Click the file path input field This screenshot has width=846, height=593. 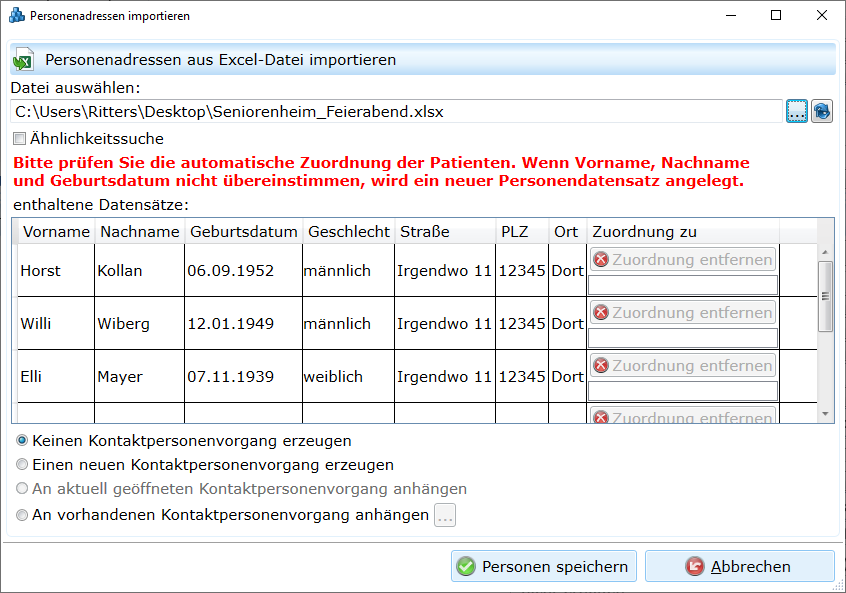click(x=396, y=111)
